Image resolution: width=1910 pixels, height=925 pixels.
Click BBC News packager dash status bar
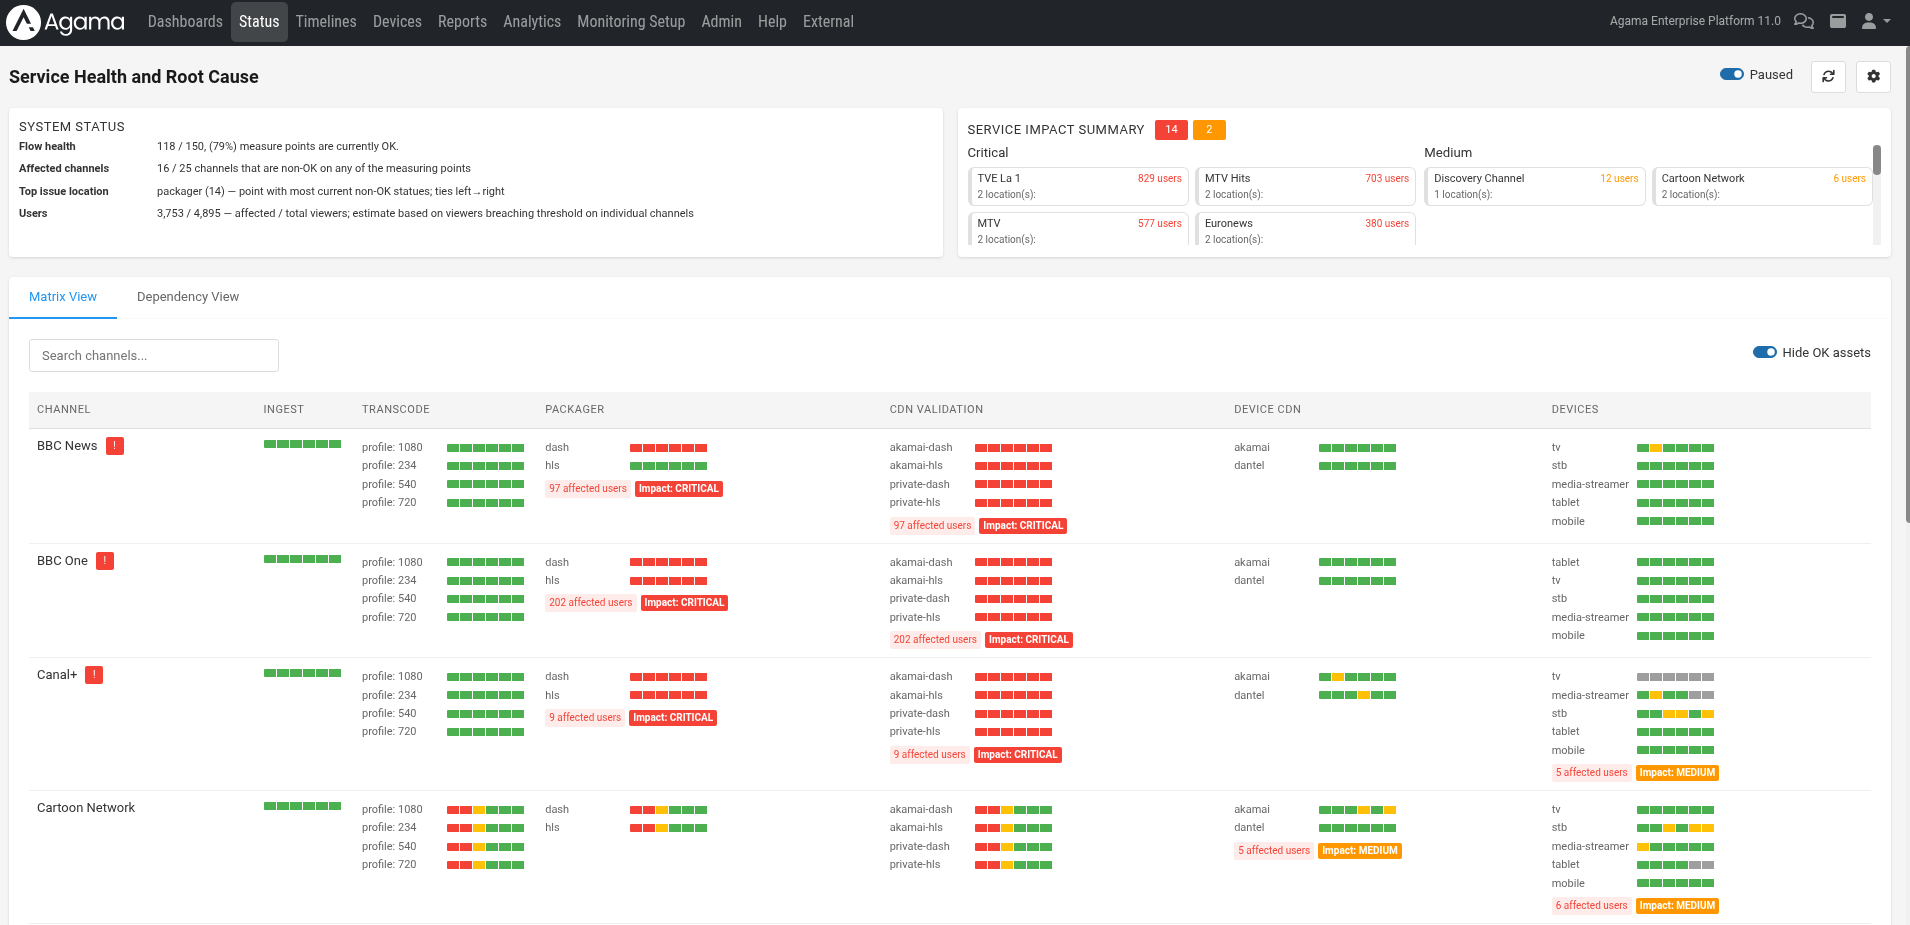(668, 448)
